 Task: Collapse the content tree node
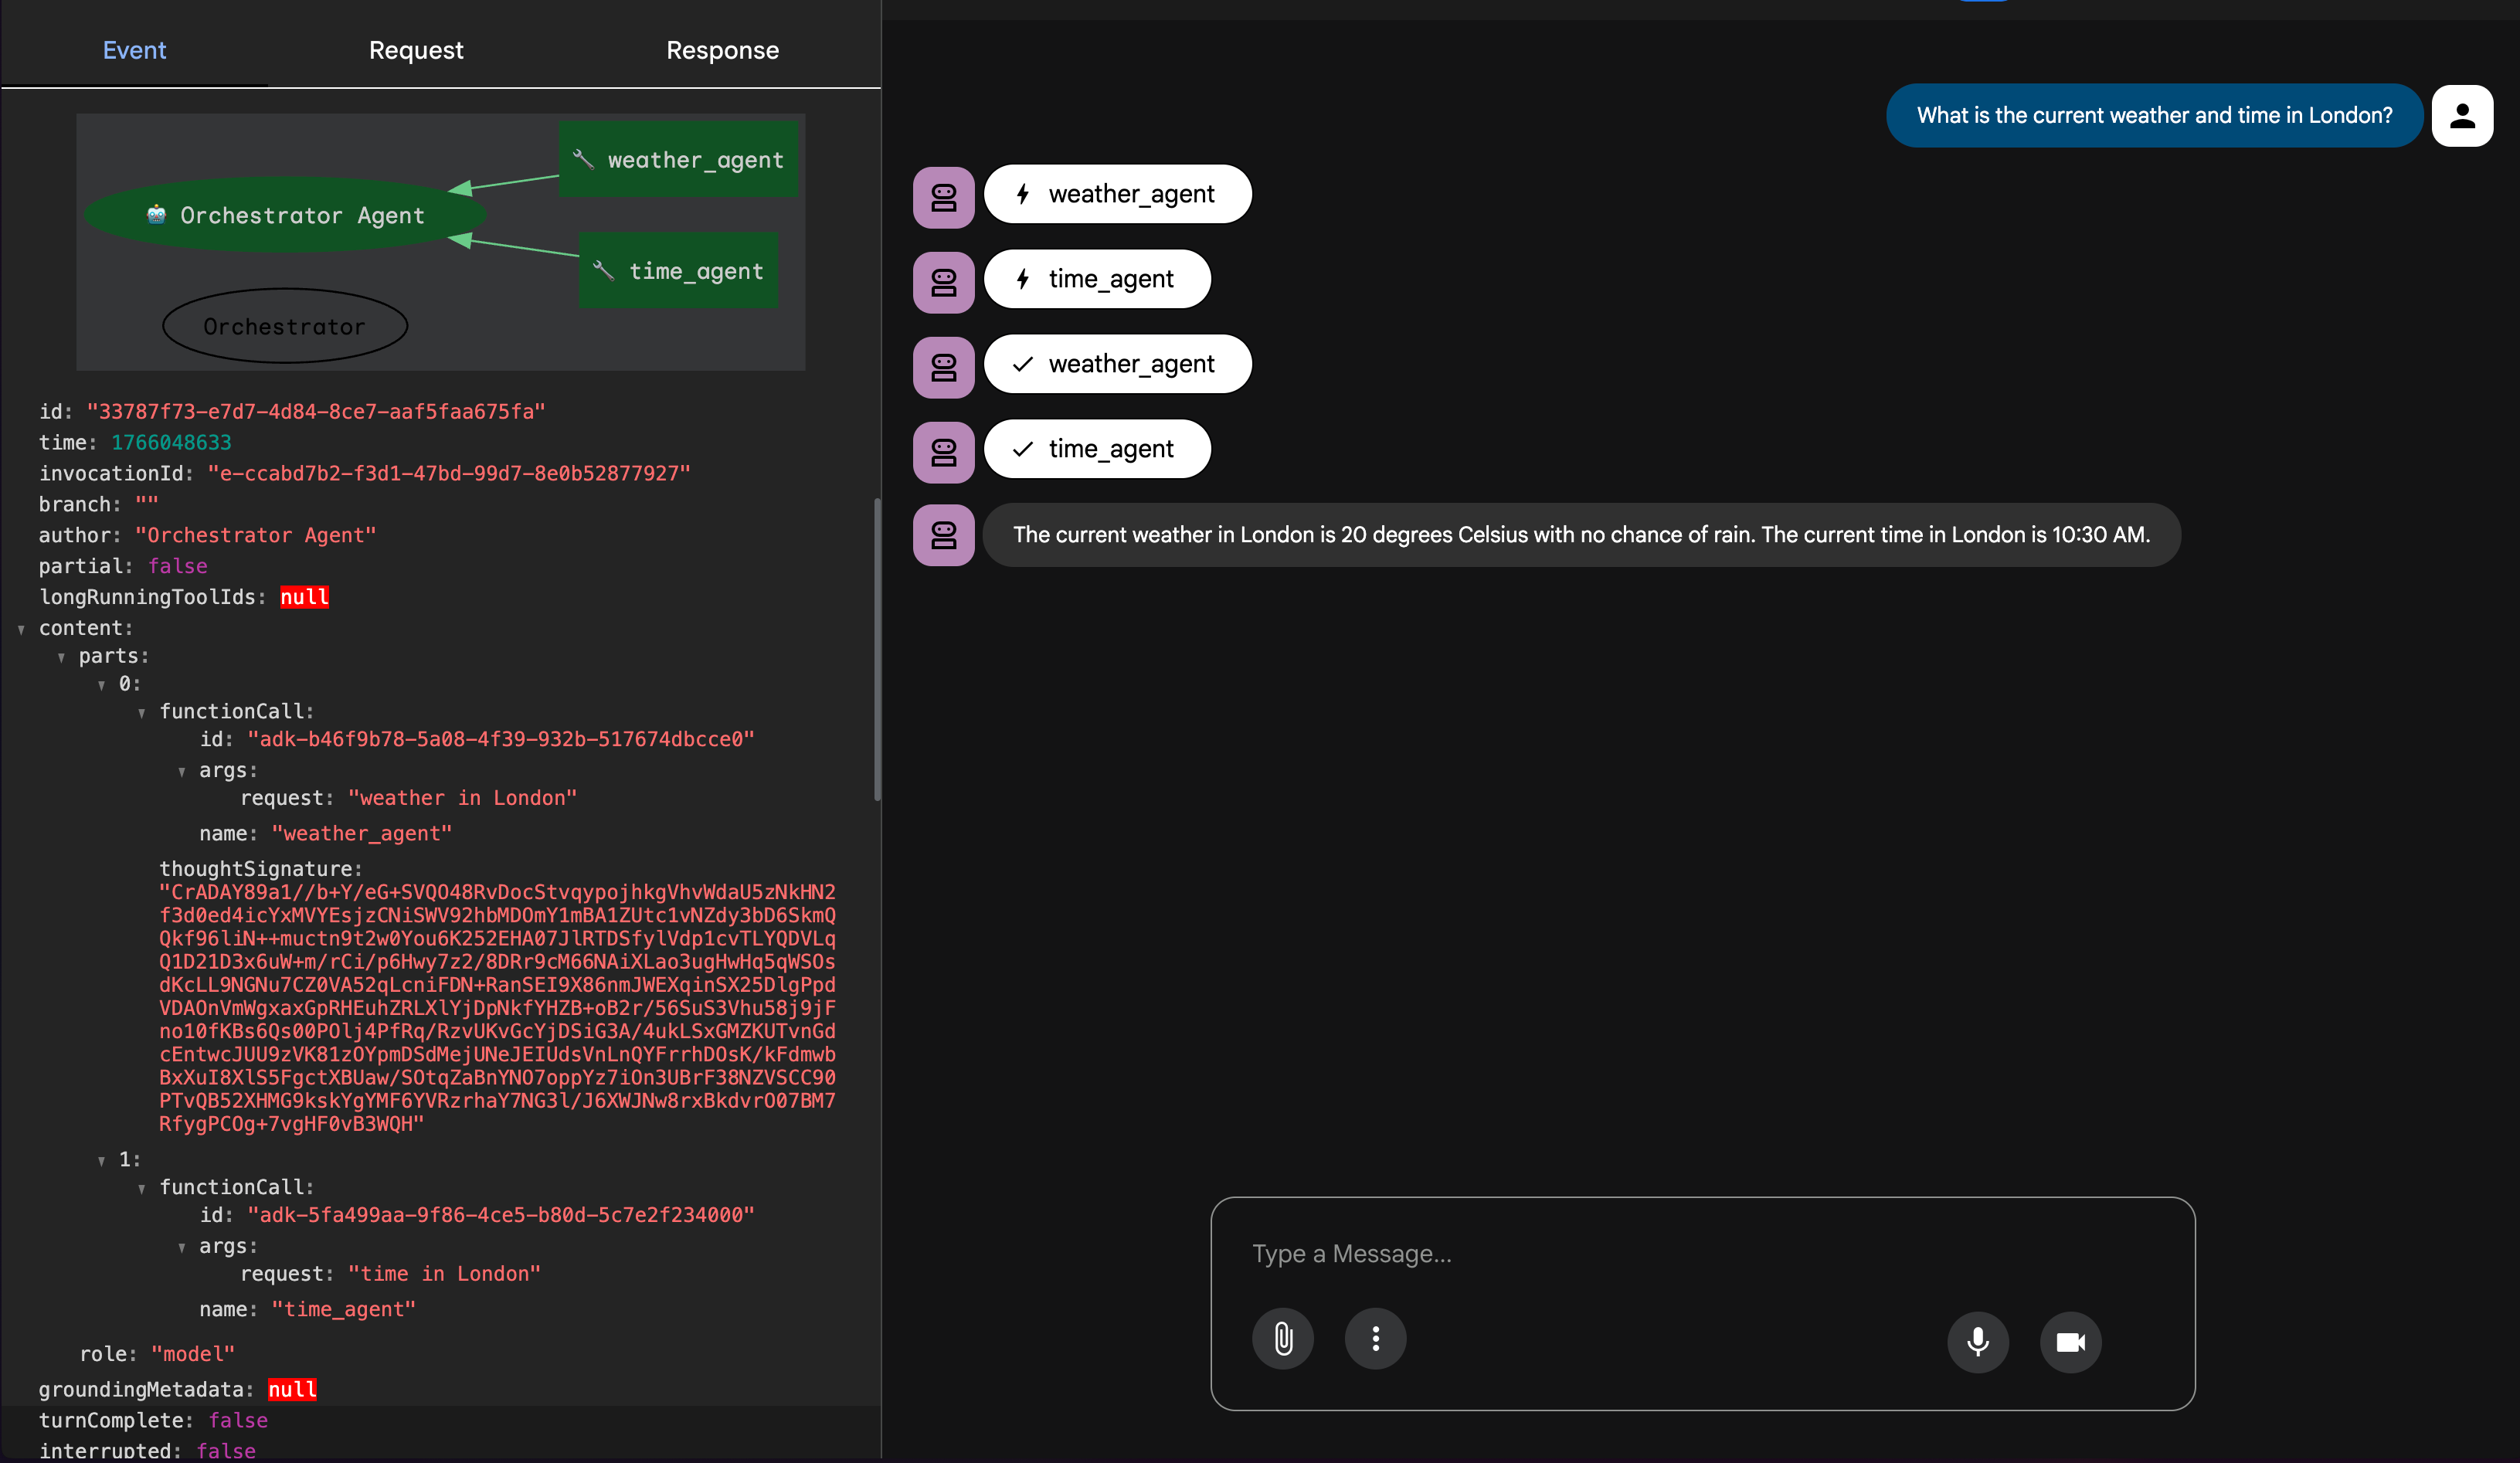[21, 629]
